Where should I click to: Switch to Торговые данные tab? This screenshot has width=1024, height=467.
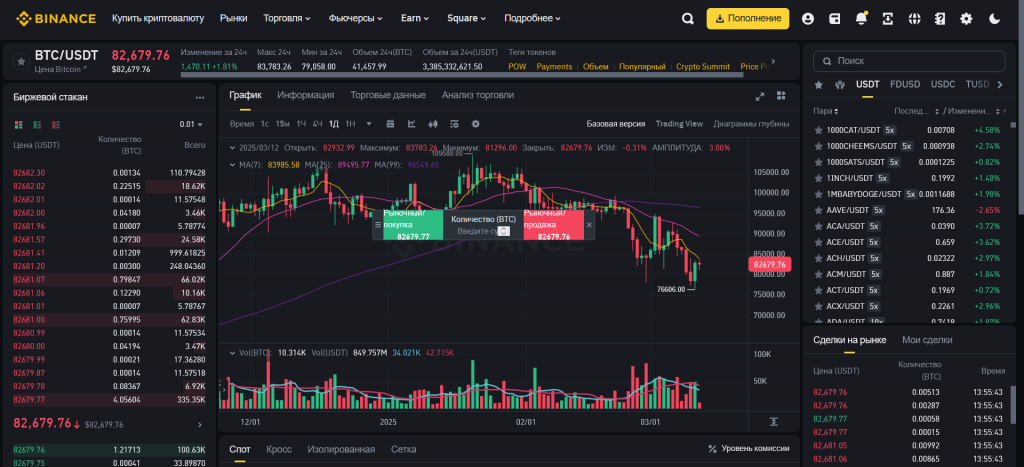click(388, 95)
